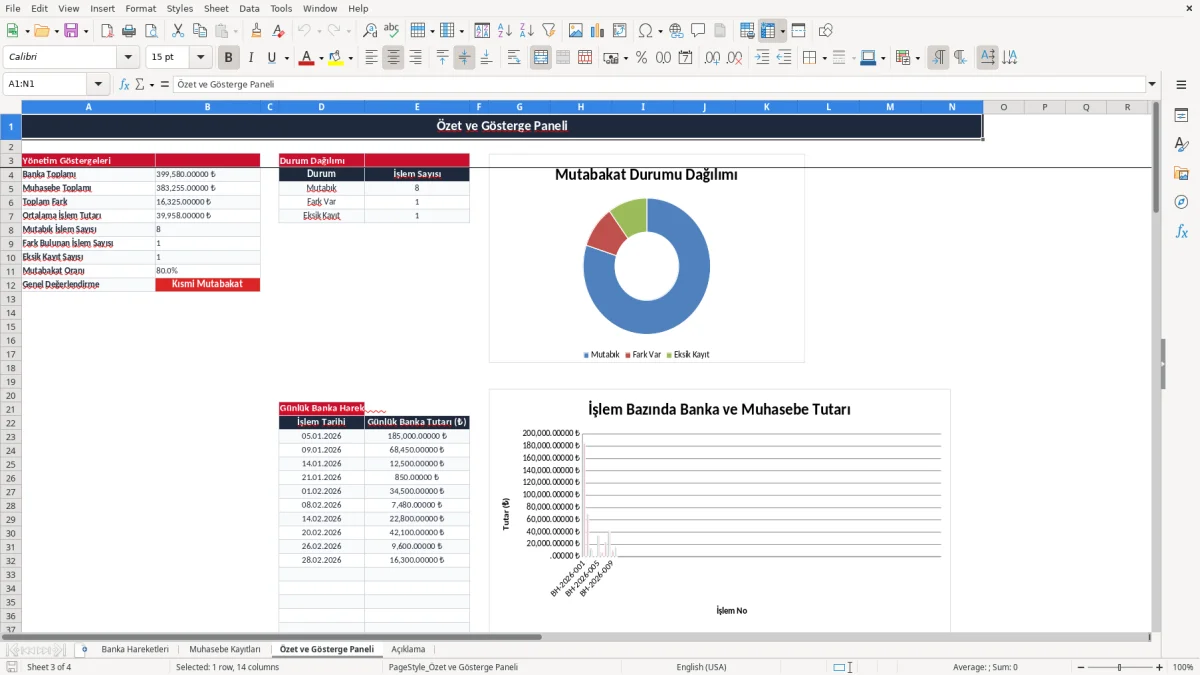Click the Print icon
This screenshot has height=675, width=1200.
coord(129,31)
